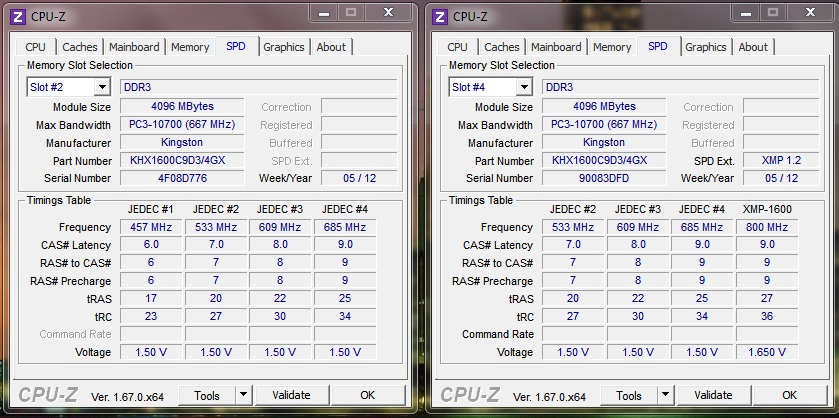Select the SPD tab in left CPU-Z window
The height and width of the screenshot is (418, 839).
(x=236, y=46)
